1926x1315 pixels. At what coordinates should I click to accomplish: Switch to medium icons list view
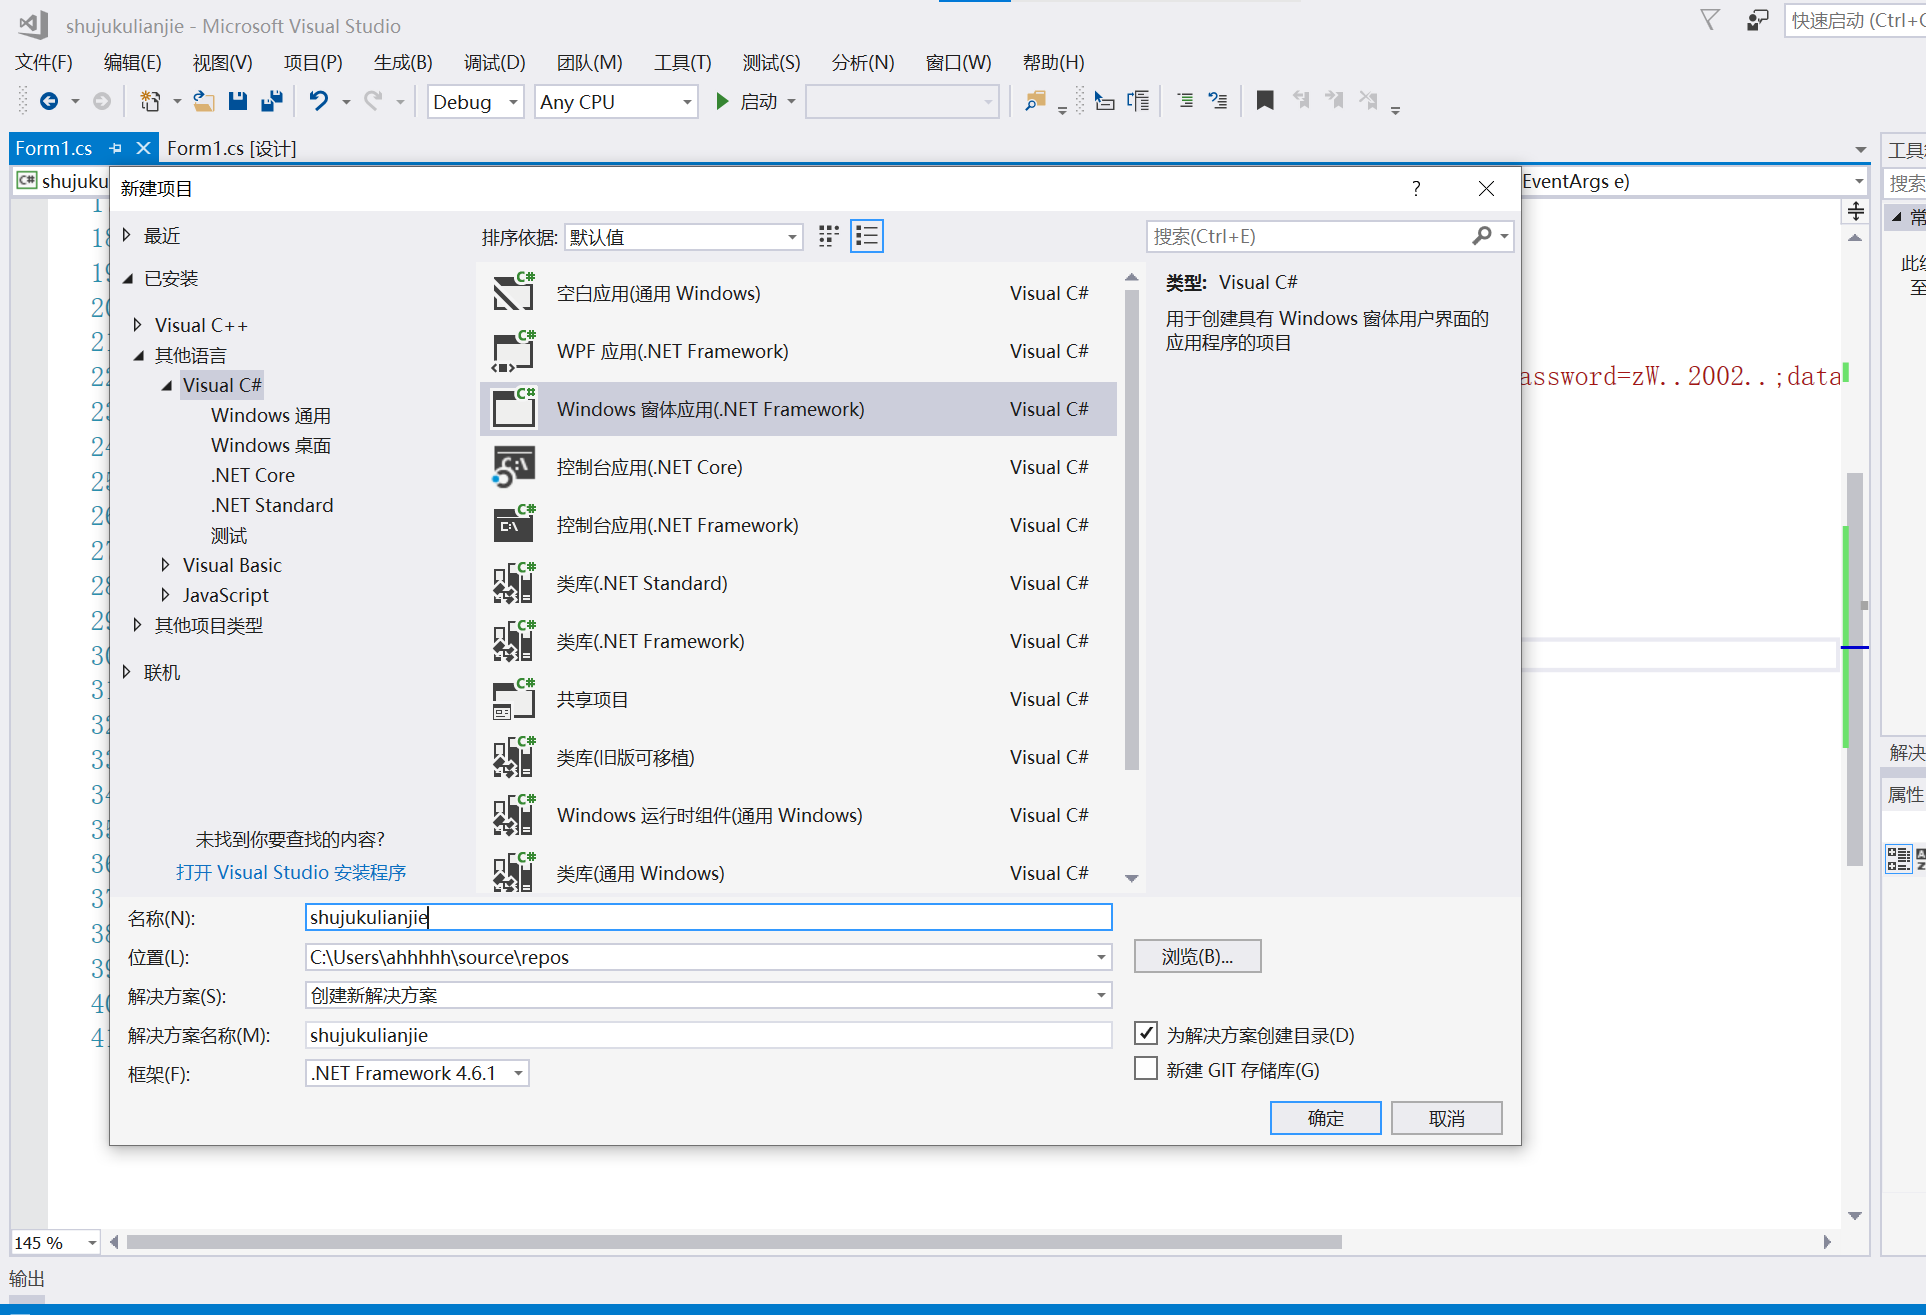coord(866,236)
